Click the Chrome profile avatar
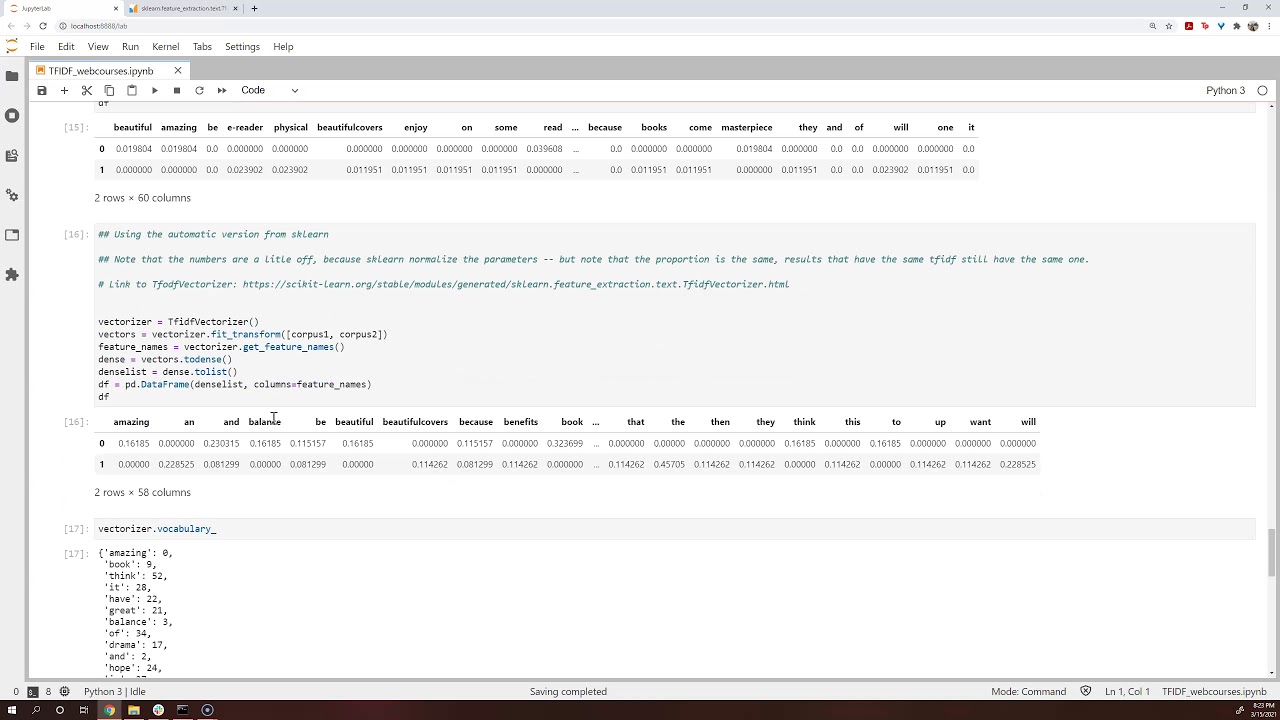 (1252, 26)
